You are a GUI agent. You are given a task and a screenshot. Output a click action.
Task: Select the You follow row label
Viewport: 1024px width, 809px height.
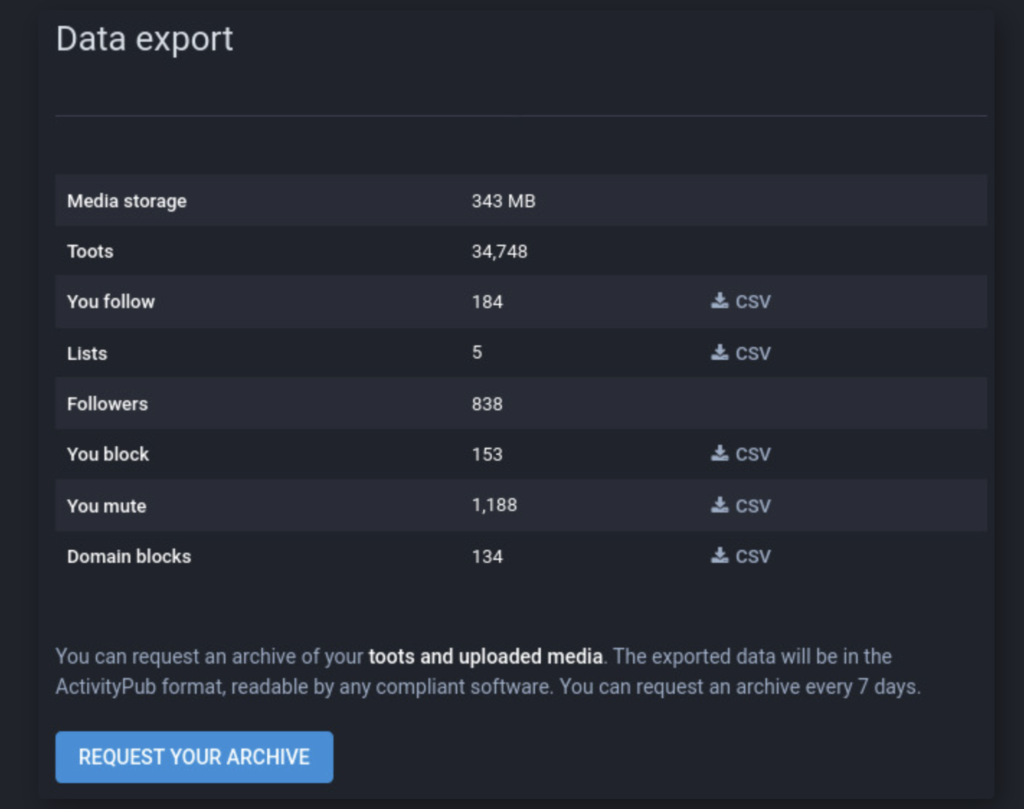pyautogui.click(x=110, y=301)
